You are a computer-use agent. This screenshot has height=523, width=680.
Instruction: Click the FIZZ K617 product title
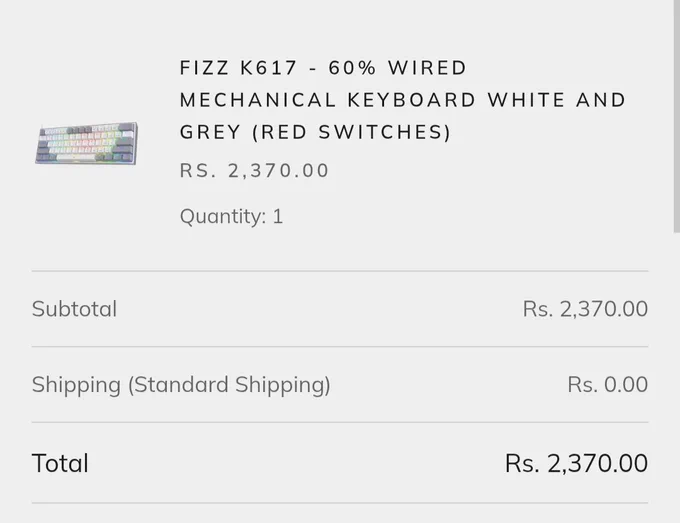(x=402, y=100)
